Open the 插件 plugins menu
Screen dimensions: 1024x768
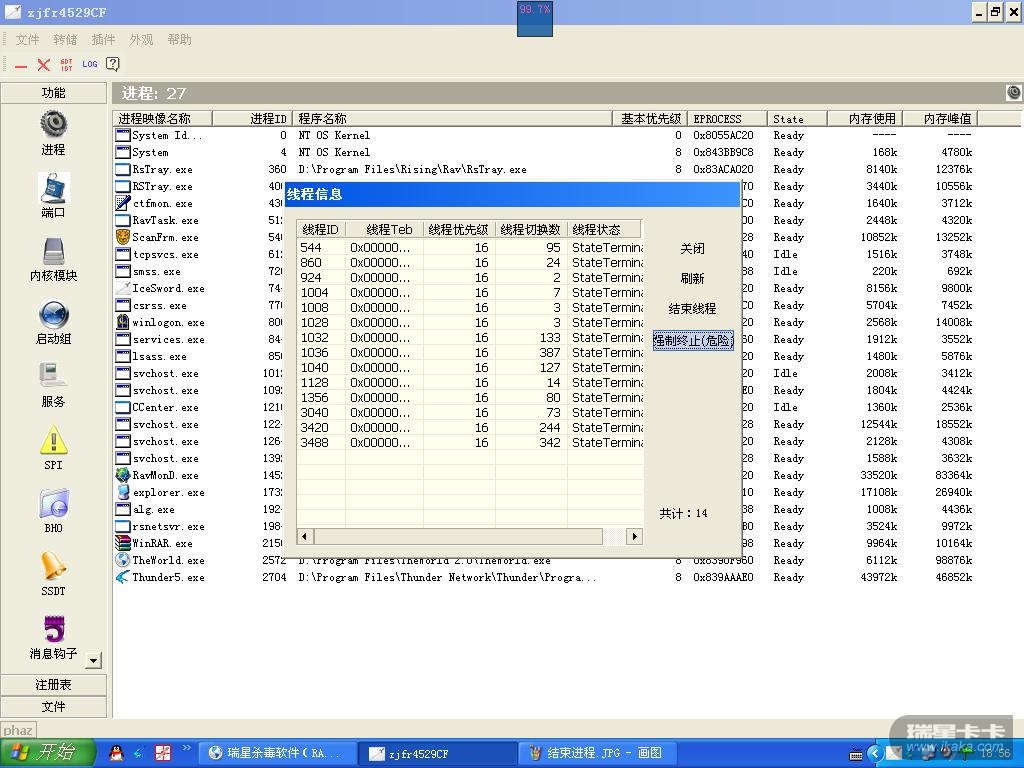pyautogui.click(x=103, y=40)
